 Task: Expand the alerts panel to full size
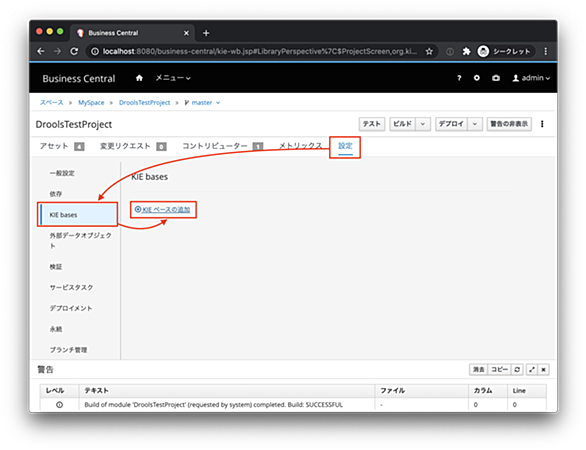click(x=532, y=370)
